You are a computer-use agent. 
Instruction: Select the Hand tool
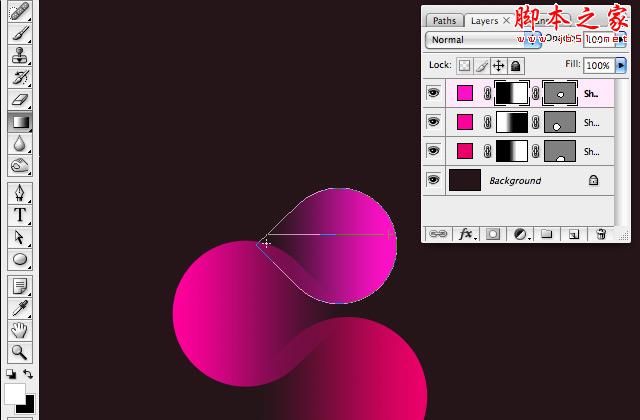point(20,330)
